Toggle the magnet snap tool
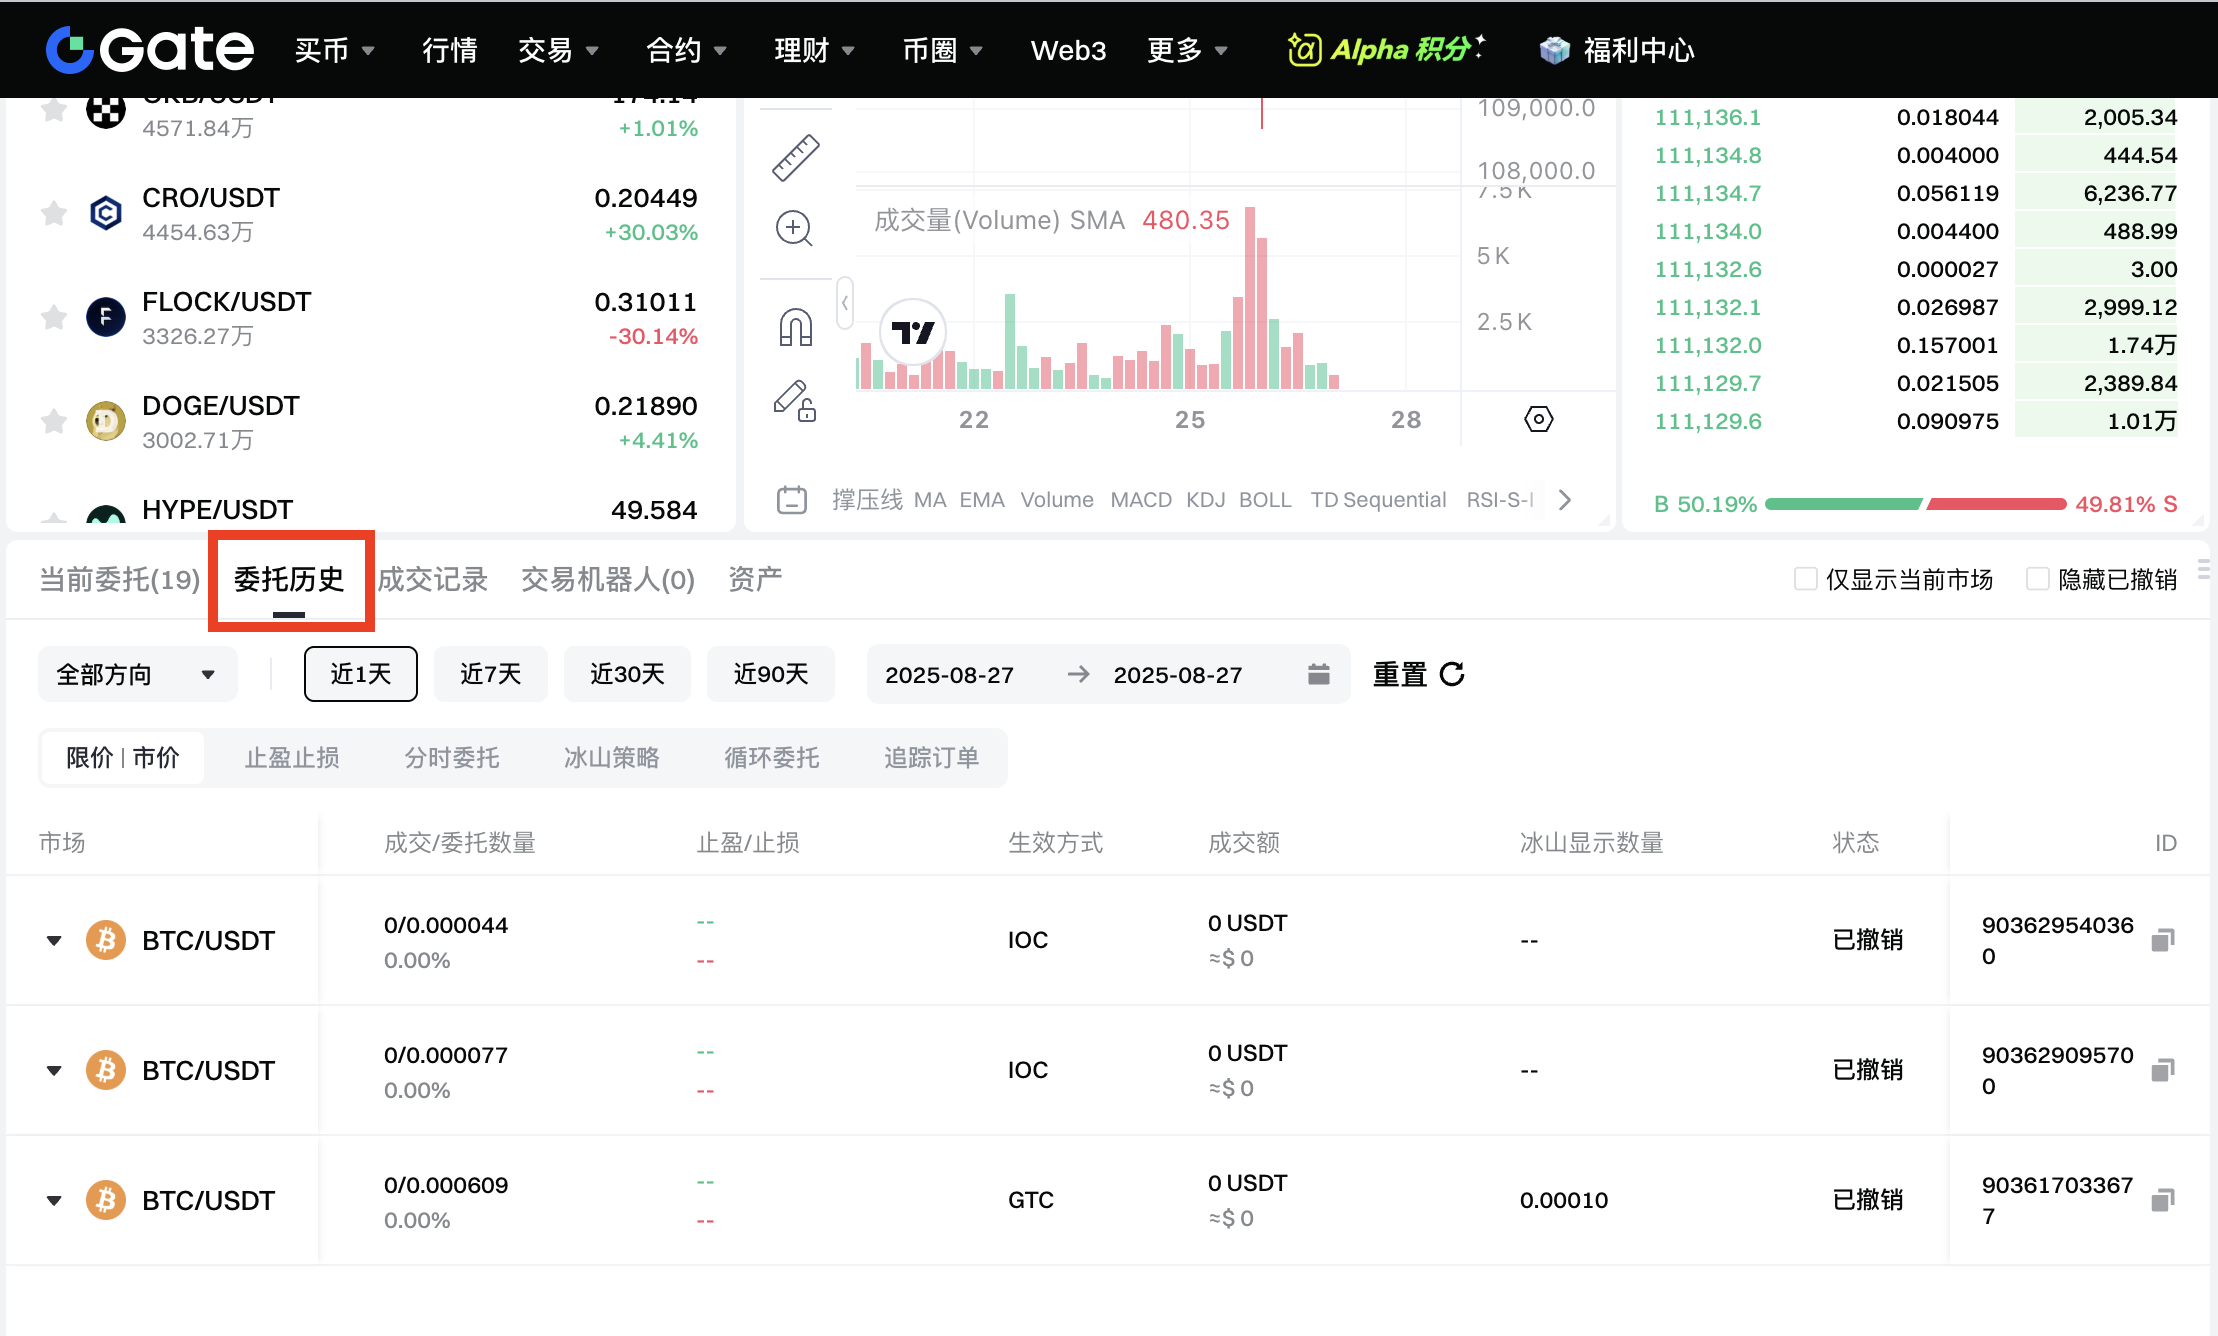 click(x=795, y=327)
